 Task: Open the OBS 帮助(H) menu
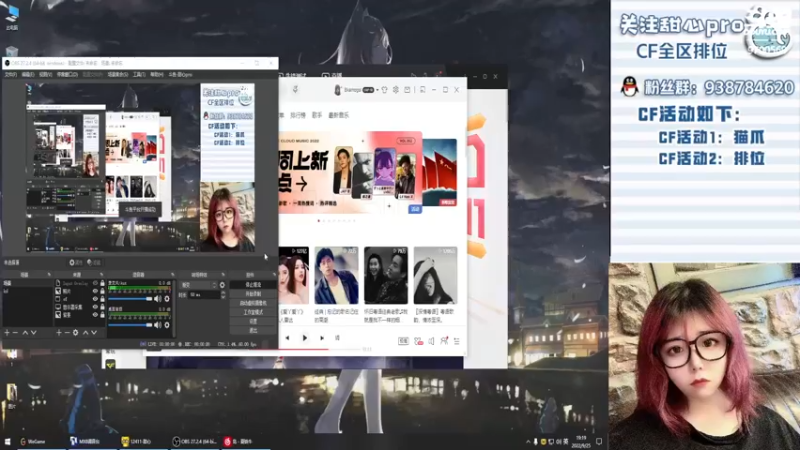click(x=157, y=74)
